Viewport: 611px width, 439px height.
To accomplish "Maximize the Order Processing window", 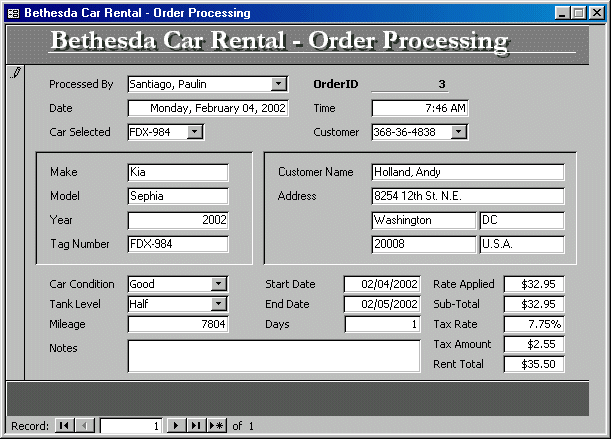I will click(579, 13).
